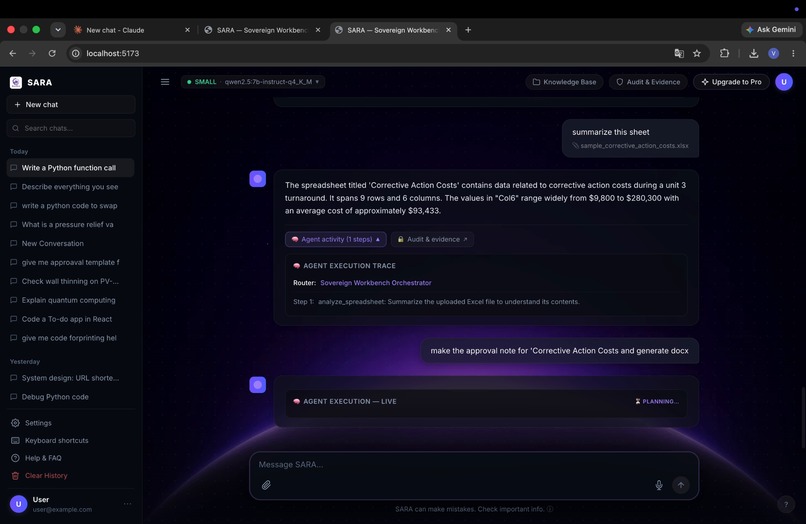Open Help & FAQ
806x524 pixels.
[x=43, y=458]
